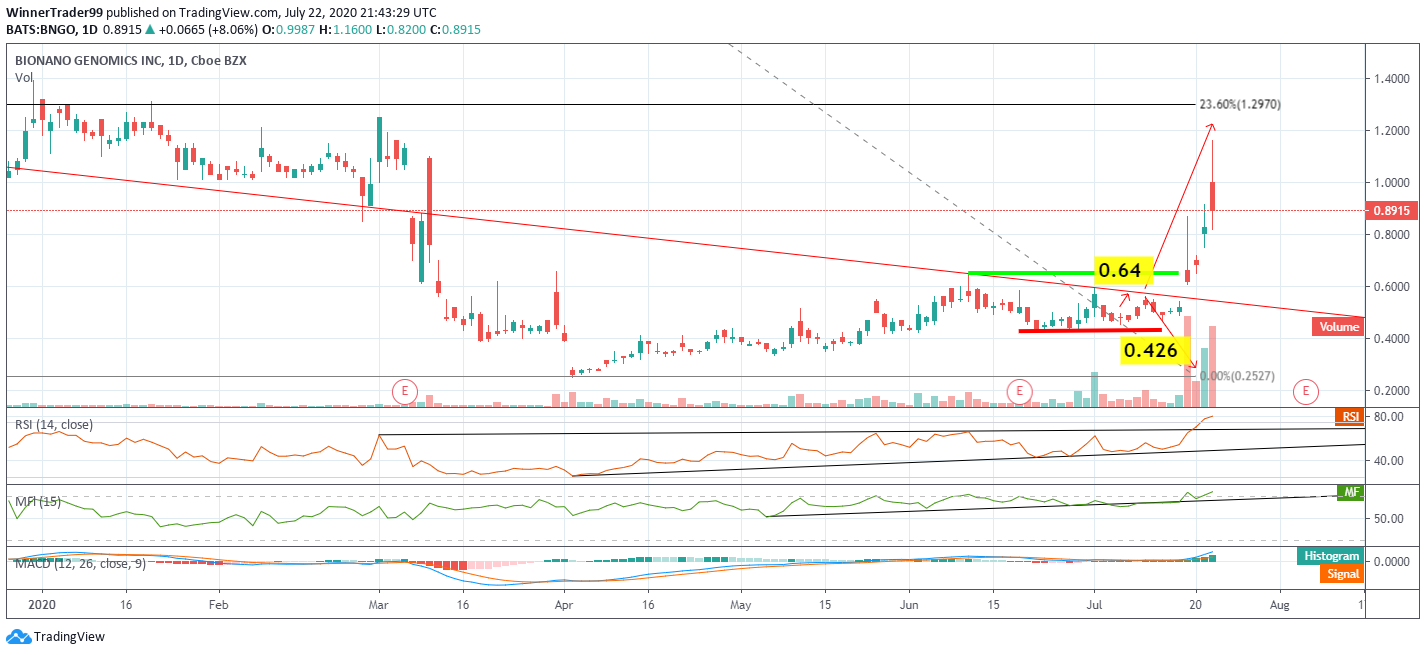The width and height of the screenshot is (1426, 655).
Task: Select the RSI label tag on price scale
Action: click(x=1348, y=417)
